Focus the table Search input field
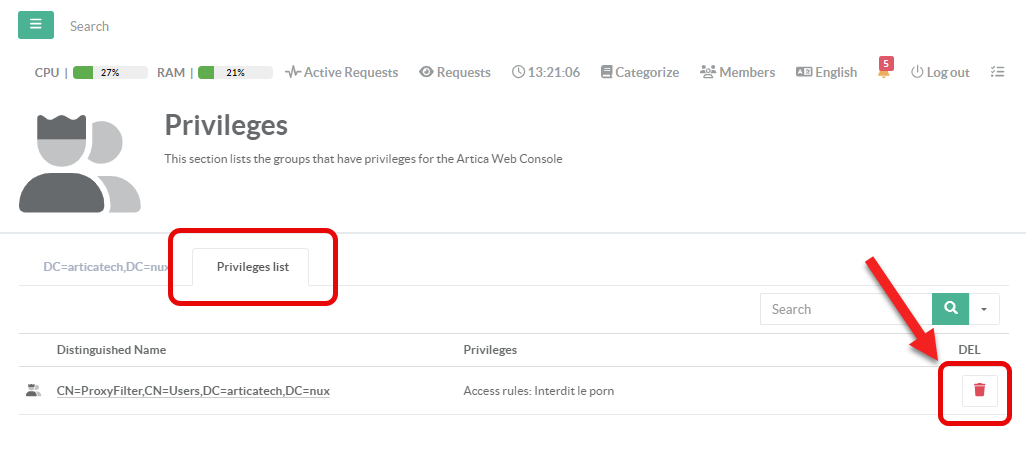 [846, 309]
